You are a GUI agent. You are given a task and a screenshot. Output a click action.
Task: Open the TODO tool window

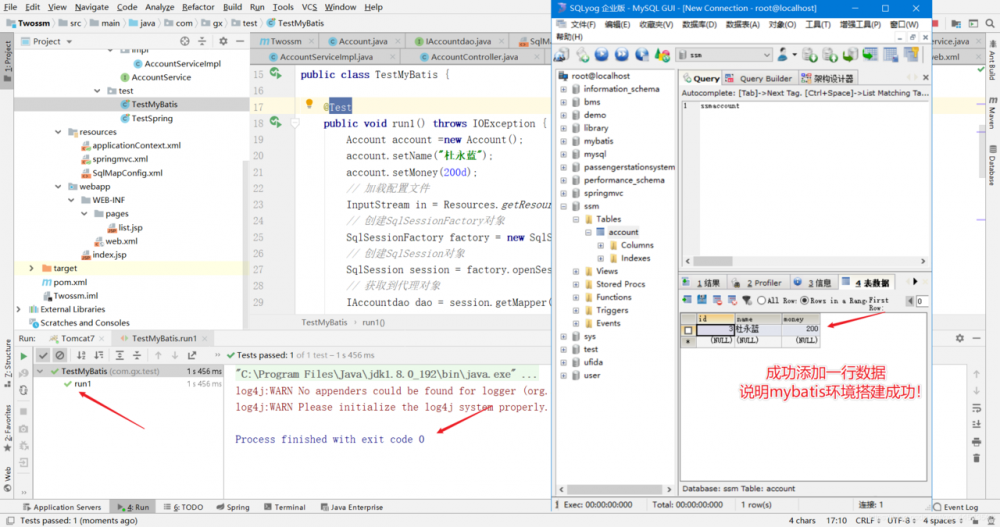tap(188, 507)
